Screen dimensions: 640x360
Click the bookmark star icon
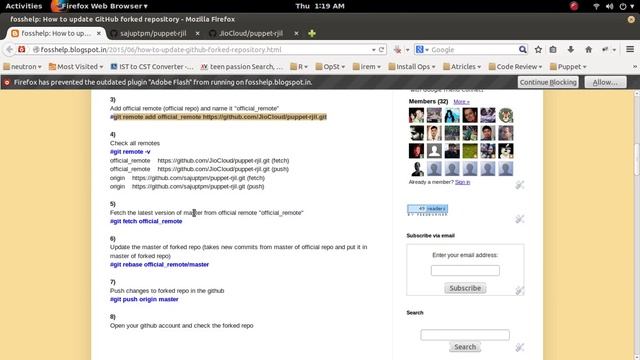point(538,49)
